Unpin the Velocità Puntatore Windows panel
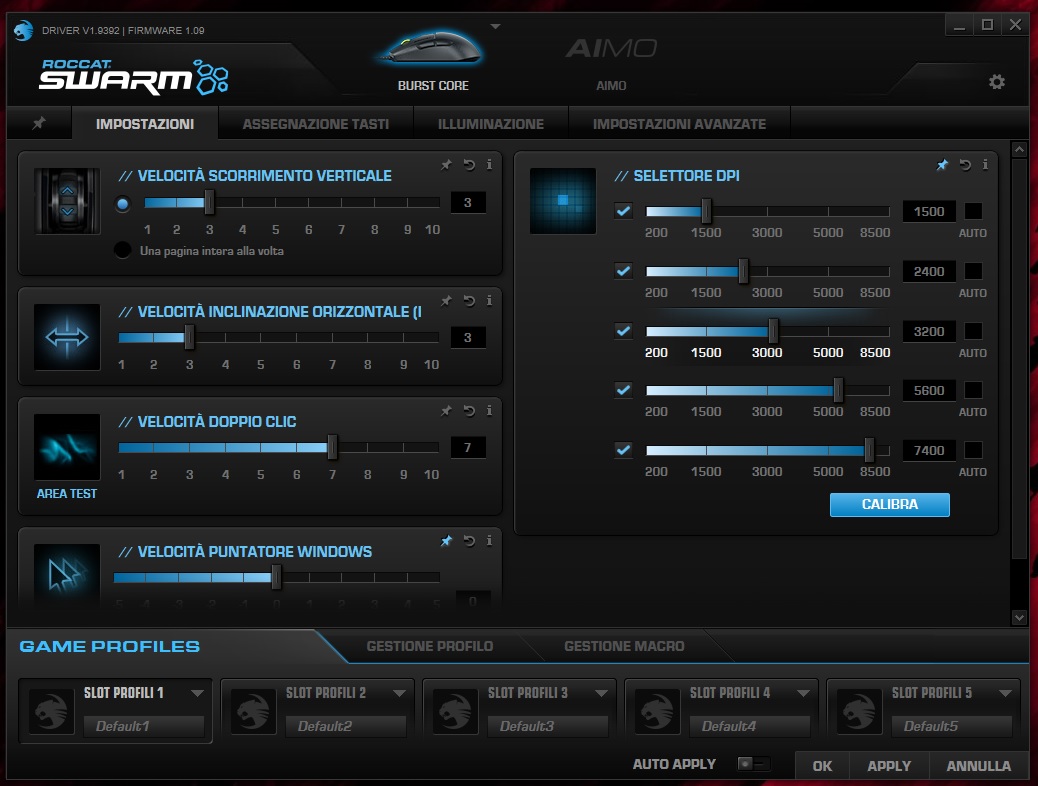Viewport: 1038px width, 786px height. 446,540
